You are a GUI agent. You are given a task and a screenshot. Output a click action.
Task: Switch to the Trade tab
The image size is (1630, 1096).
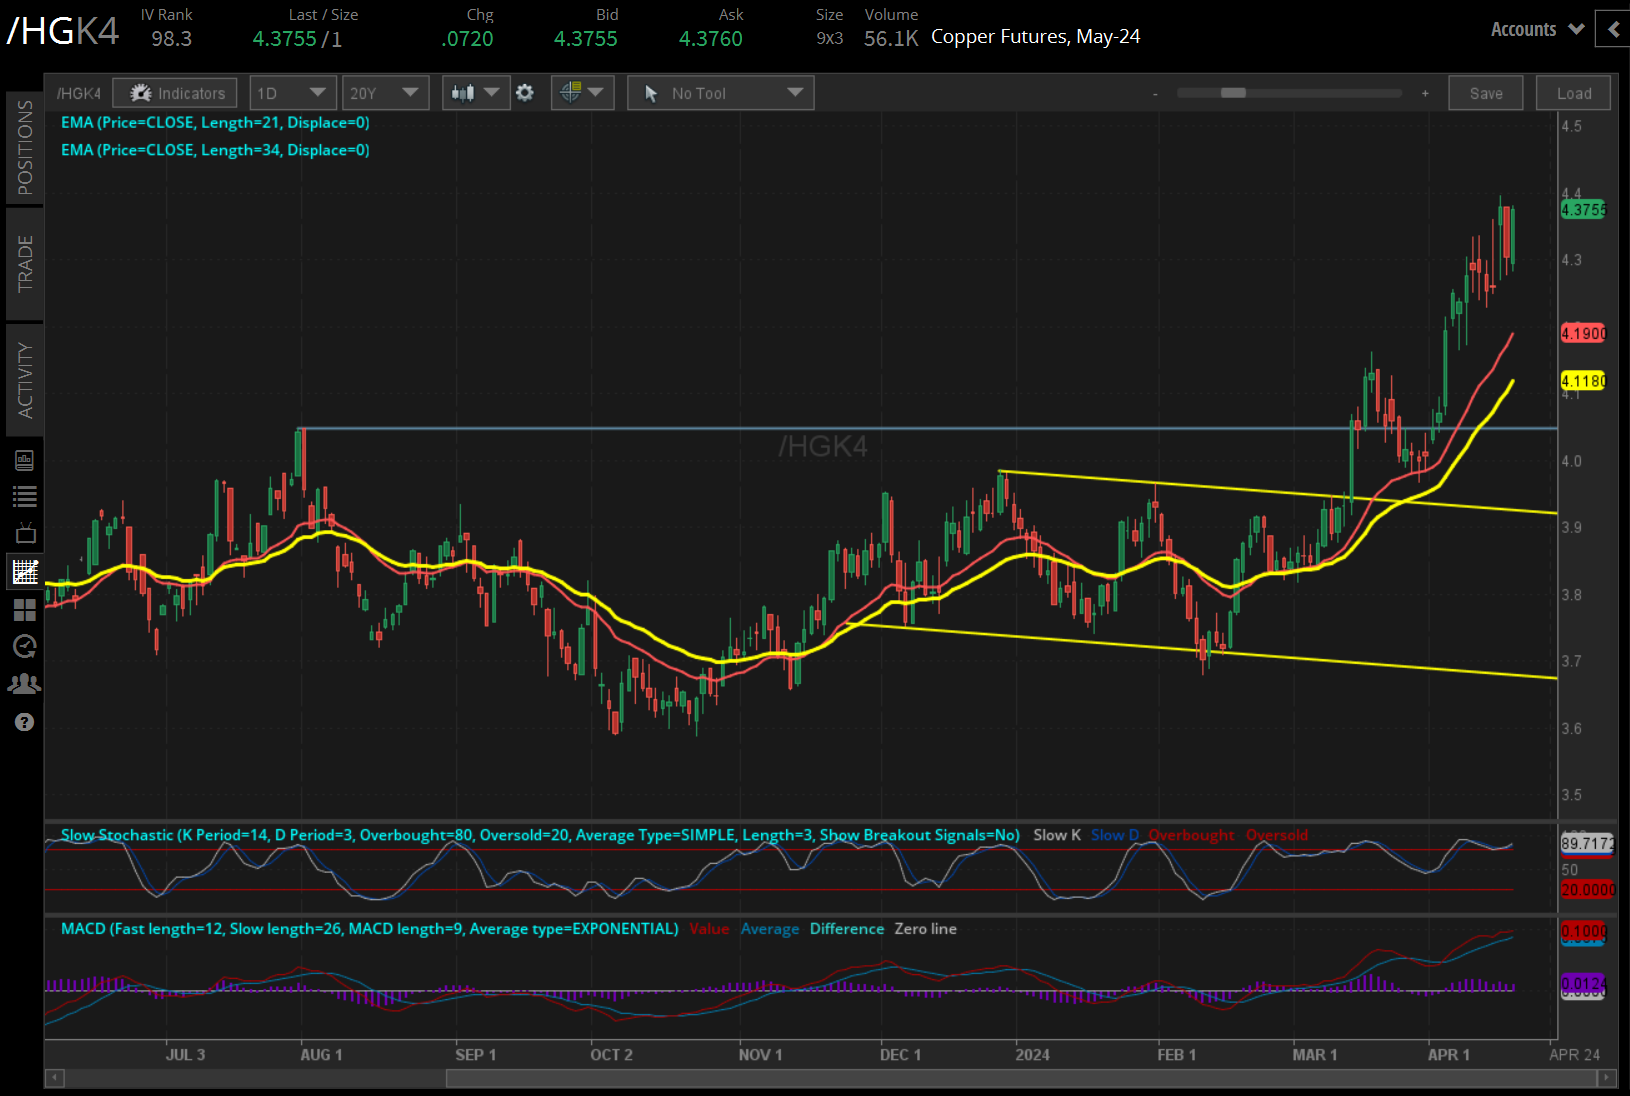(x=25, y=263)
